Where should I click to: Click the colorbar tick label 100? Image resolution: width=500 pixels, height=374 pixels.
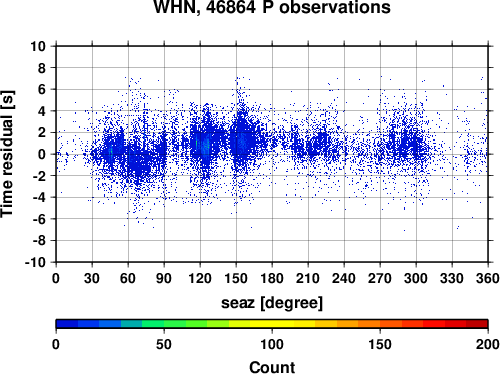pyautogui.click(x=272, y=344)
